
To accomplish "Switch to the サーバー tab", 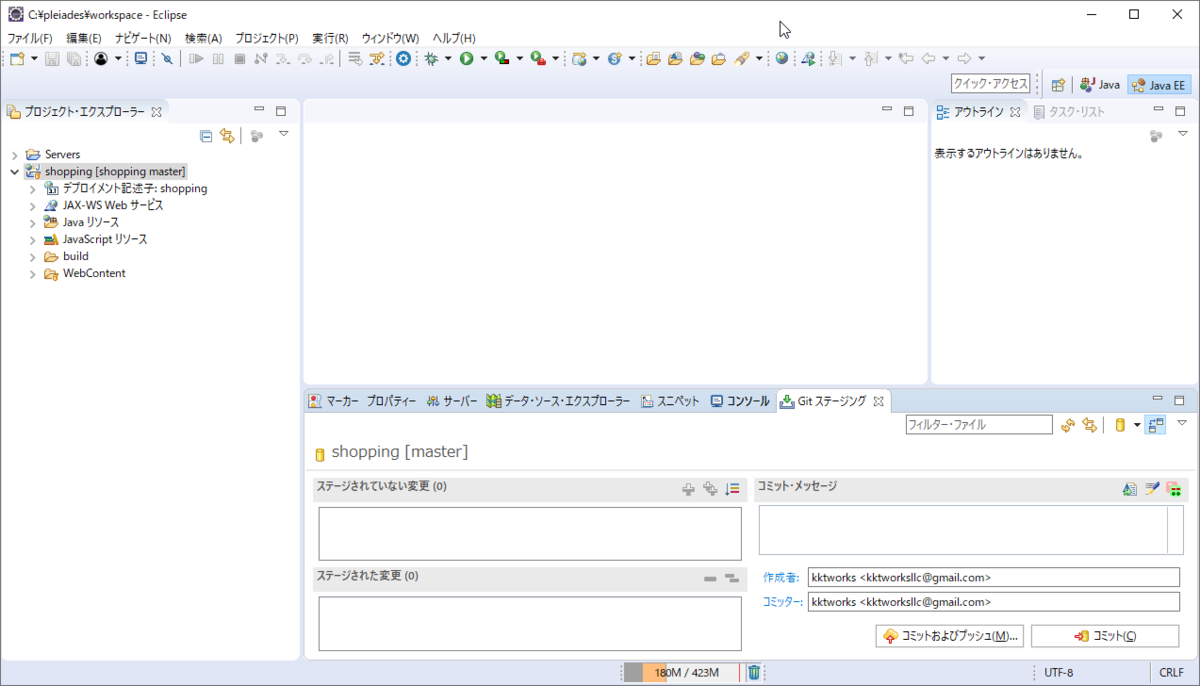I will coord(452,401).
